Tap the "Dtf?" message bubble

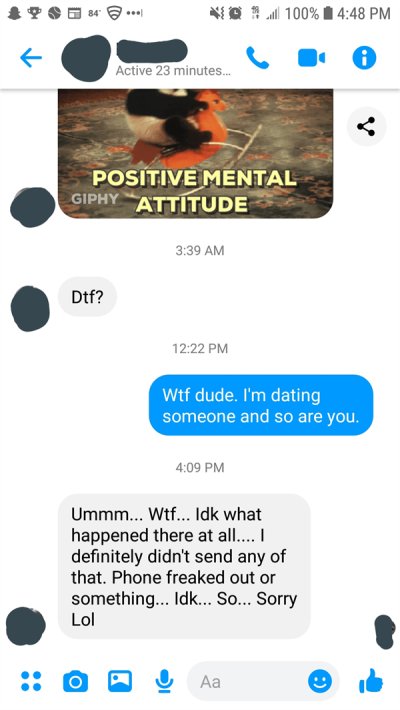tap(87, 297)
